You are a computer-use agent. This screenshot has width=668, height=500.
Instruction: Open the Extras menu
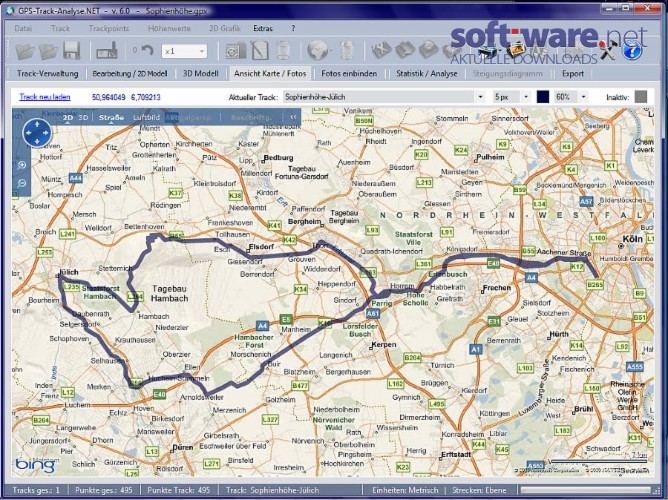tap(263, 29)
